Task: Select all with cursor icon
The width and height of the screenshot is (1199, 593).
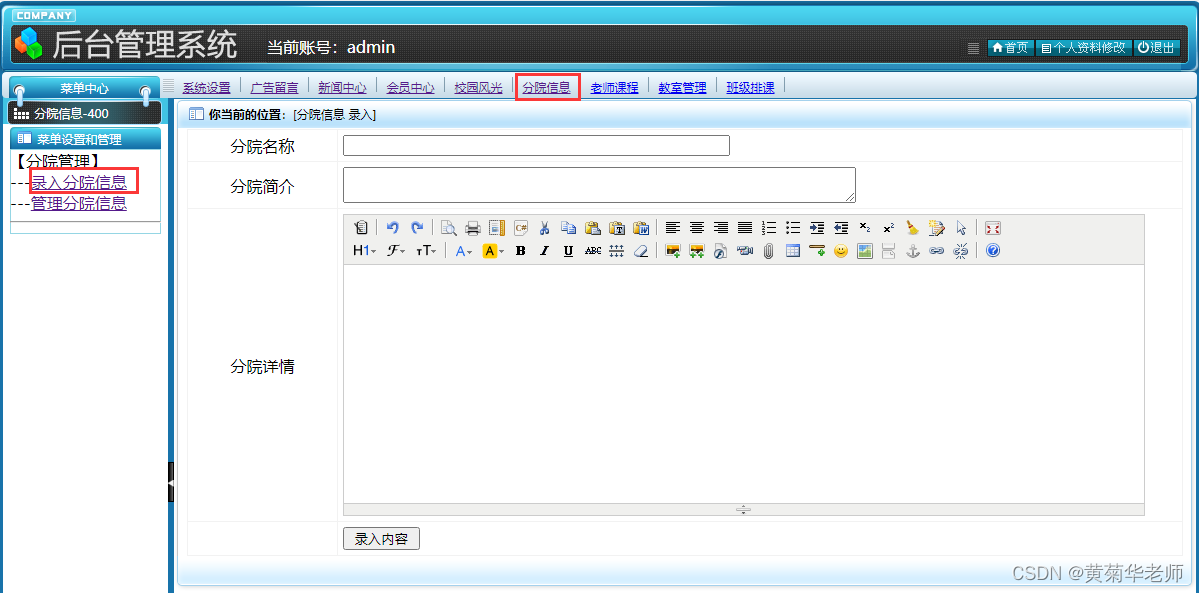Action: 961,228
